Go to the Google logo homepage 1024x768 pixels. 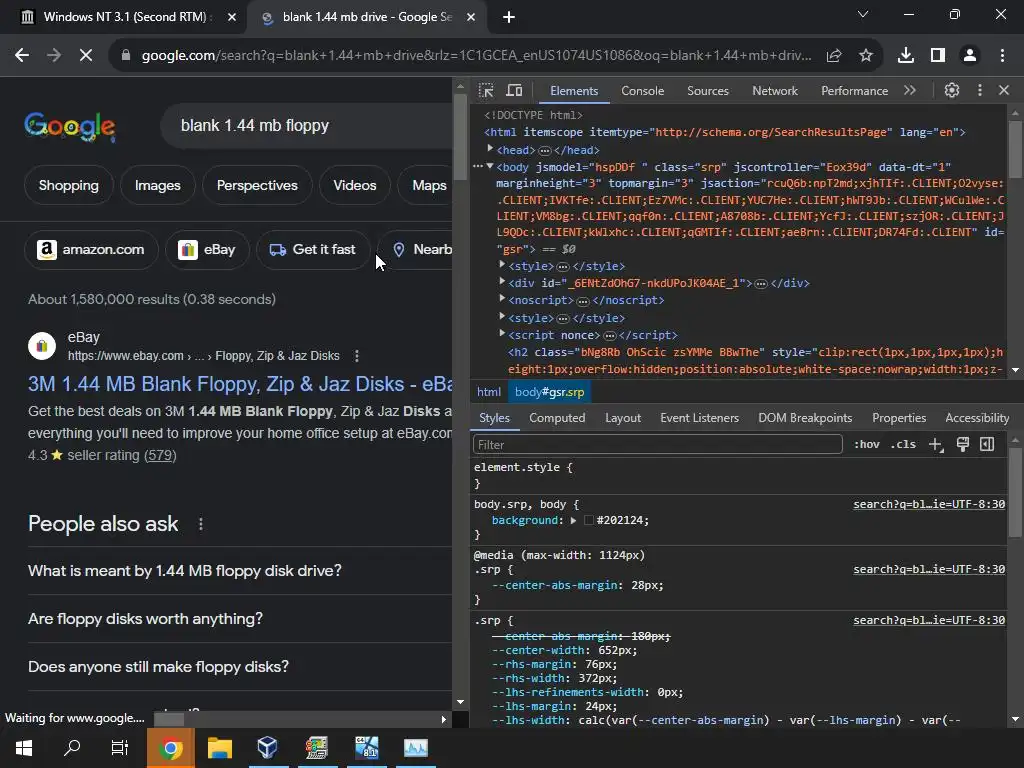click(70, 126)
